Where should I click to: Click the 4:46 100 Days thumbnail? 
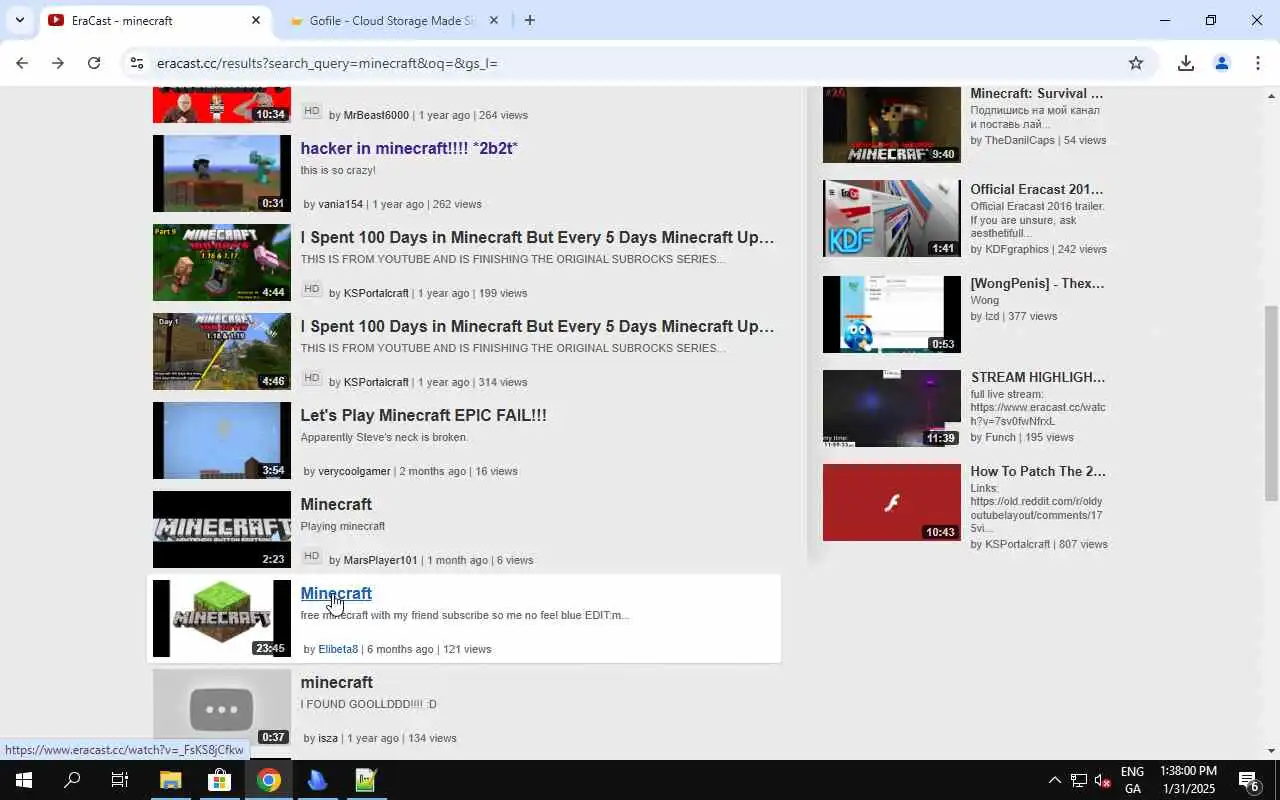click(x=222, y=352)
